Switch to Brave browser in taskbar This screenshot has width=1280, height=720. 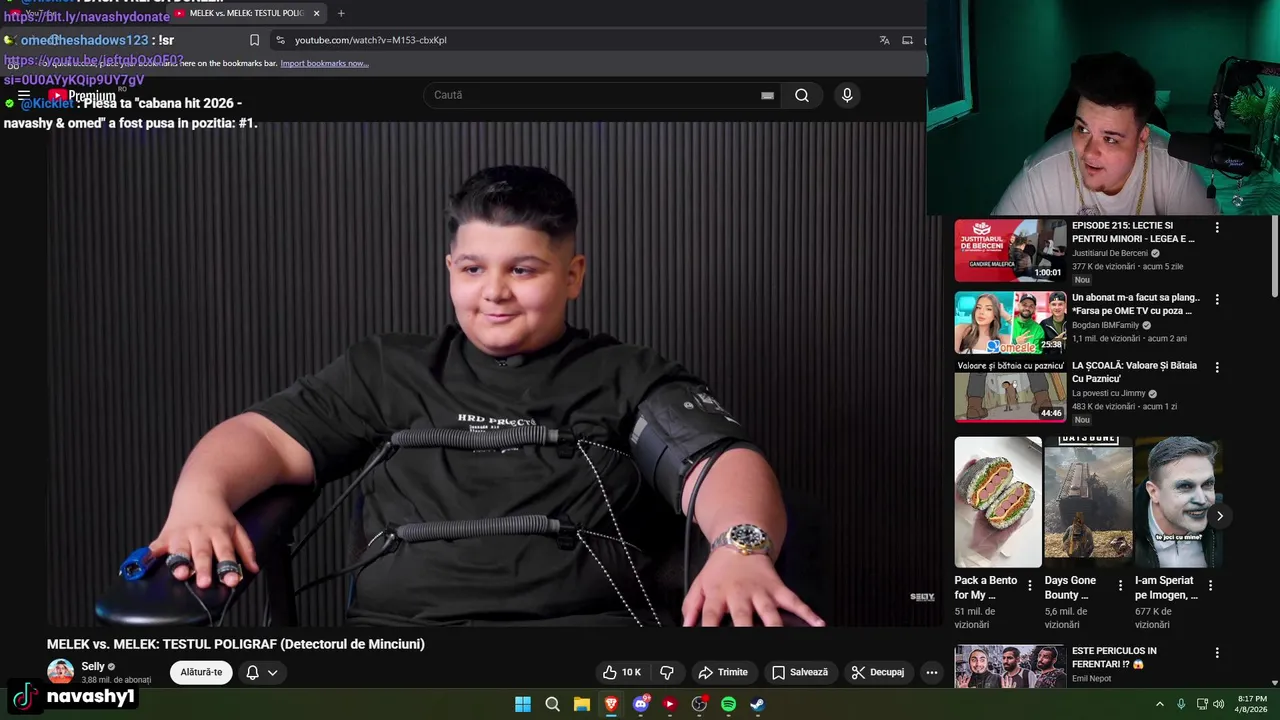[x=611, y=704]
